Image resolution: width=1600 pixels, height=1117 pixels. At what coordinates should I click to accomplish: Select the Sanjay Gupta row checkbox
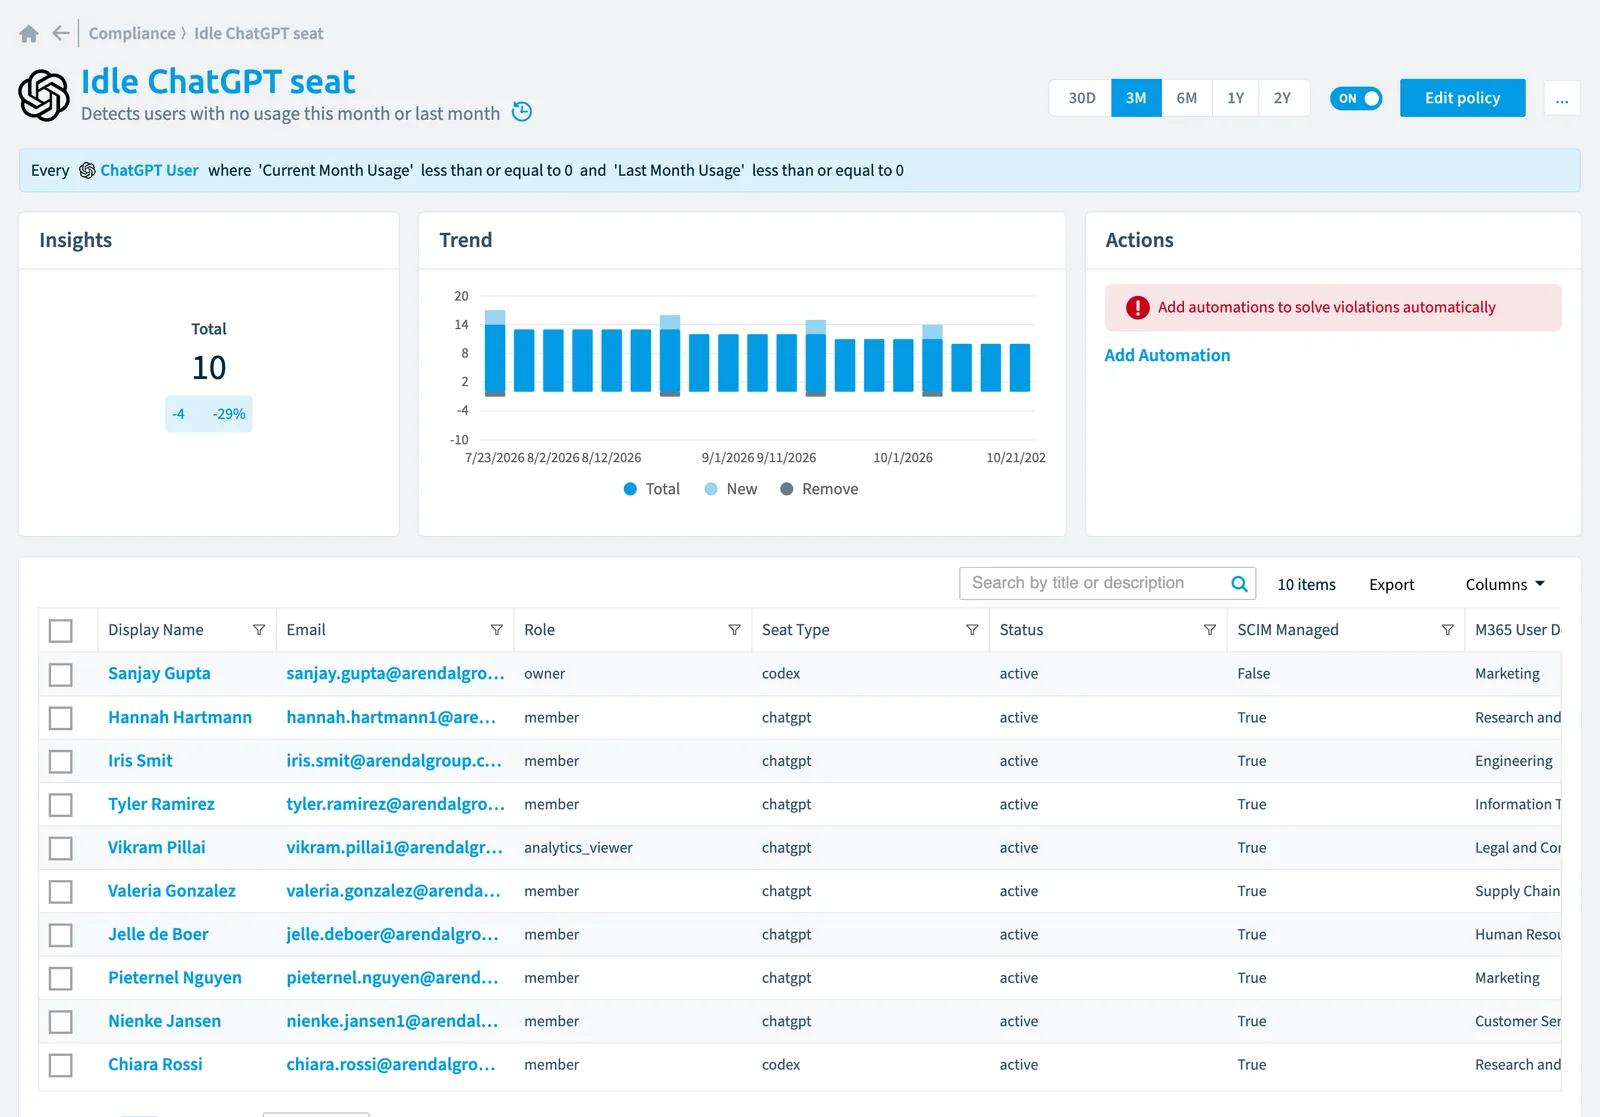(61, 675)
